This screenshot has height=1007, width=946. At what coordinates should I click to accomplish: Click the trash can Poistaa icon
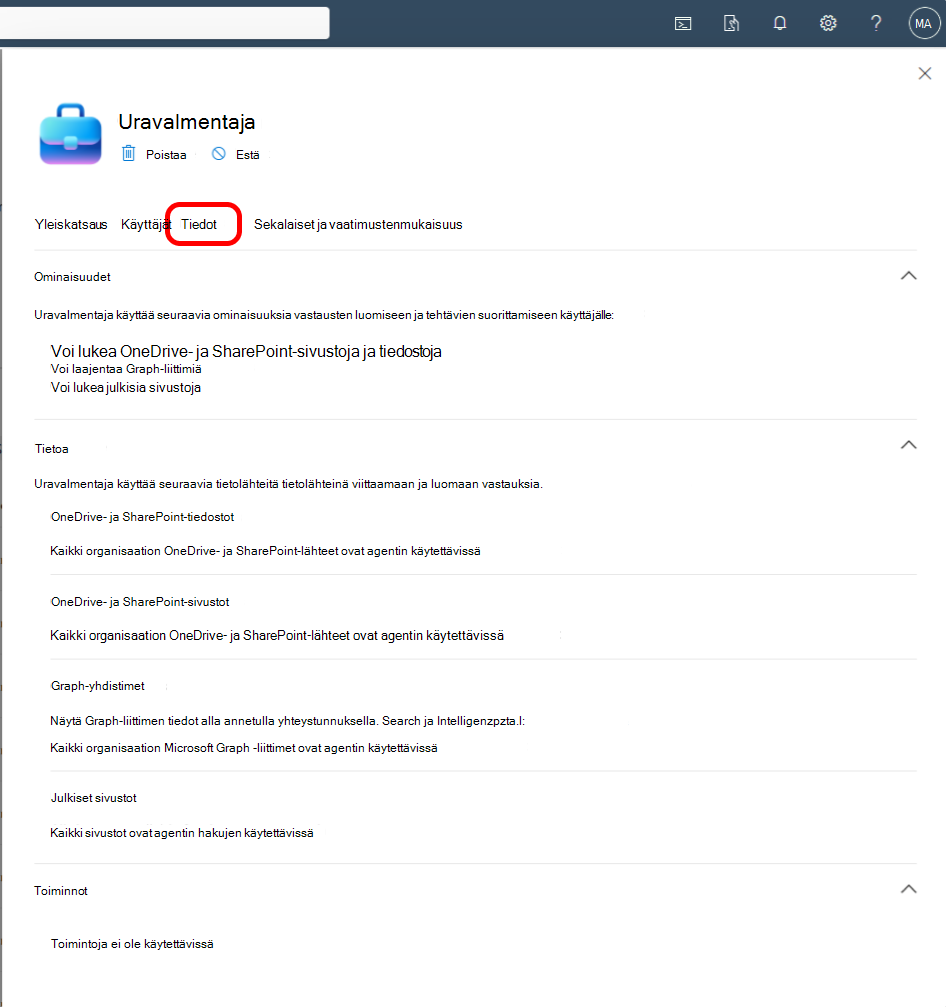coord(128,153)
